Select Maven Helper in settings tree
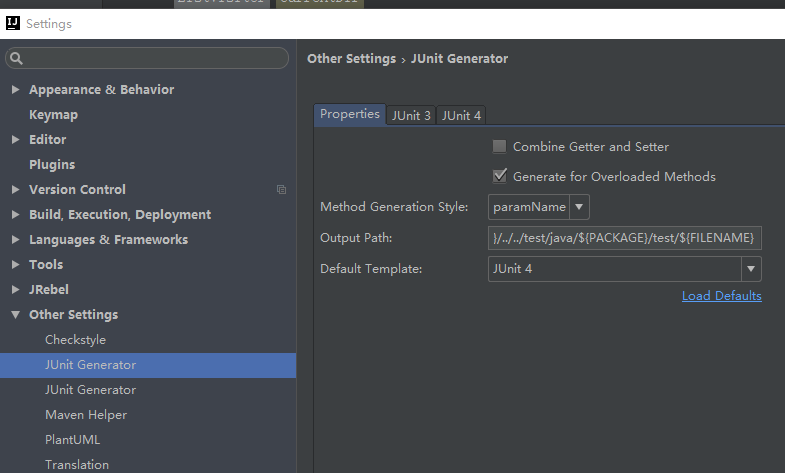785x473 pixels. pos(86,415)
